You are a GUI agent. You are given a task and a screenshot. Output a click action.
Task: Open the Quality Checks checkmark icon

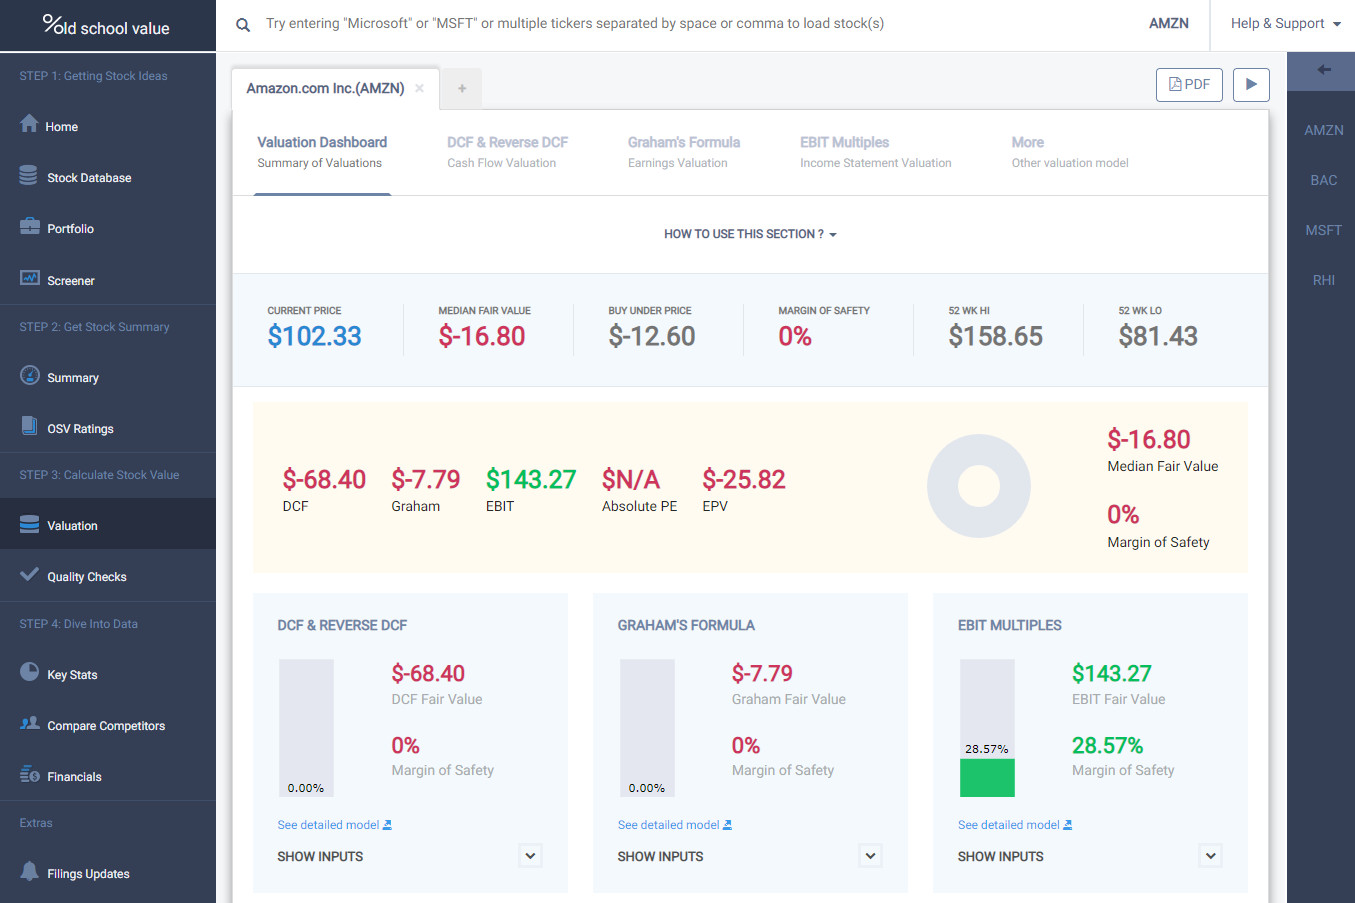click(x=29, y=575)
